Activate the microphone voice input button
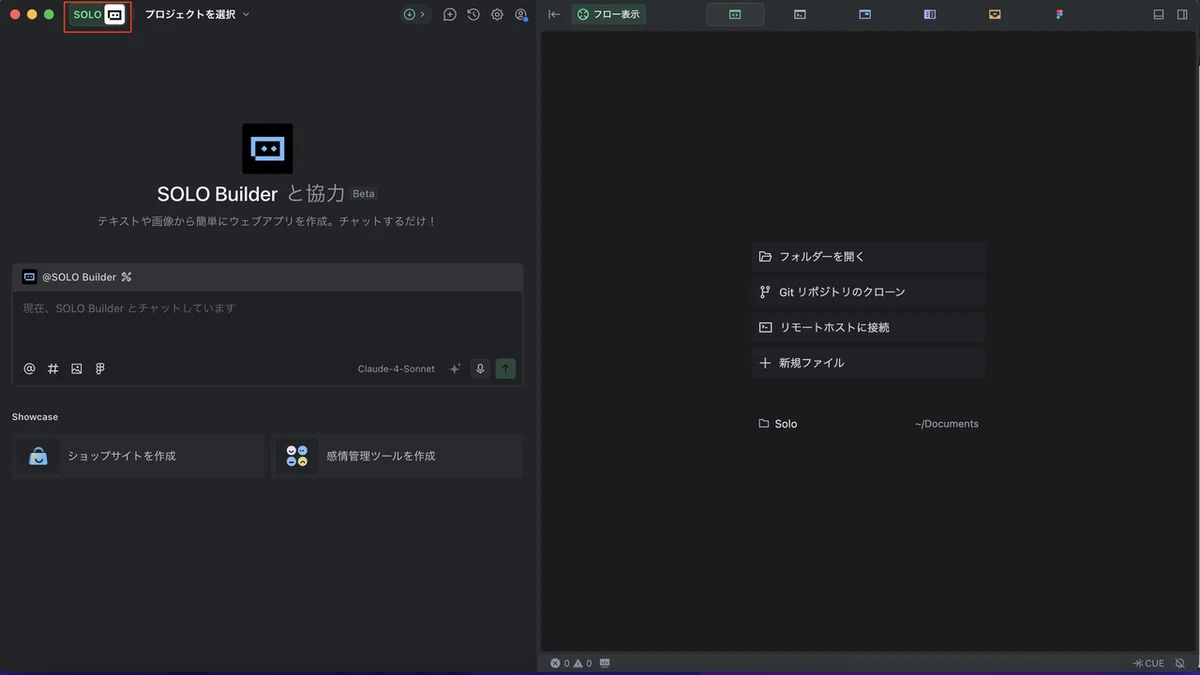 click(x=480, y=369)
